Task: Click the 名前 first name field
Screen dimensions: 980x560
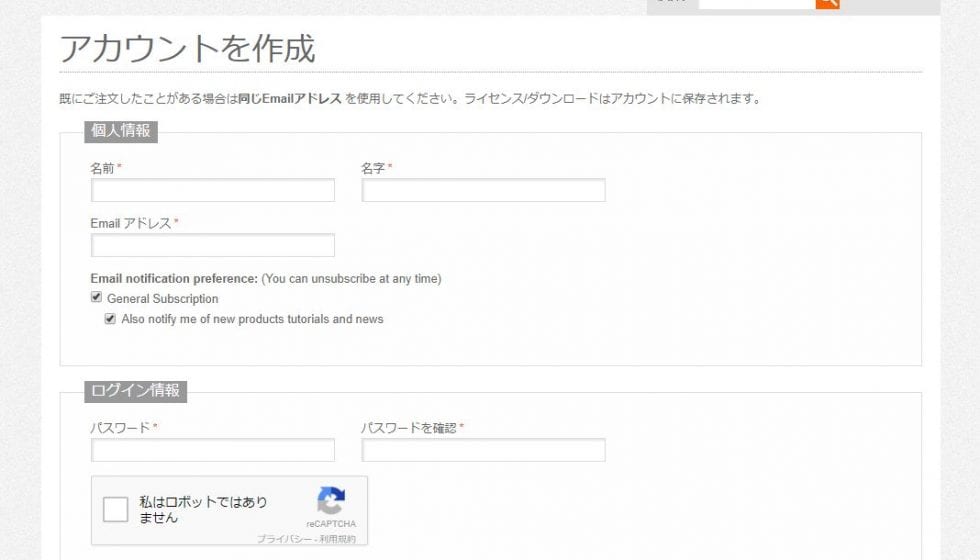Action: (x=212, y=190)
